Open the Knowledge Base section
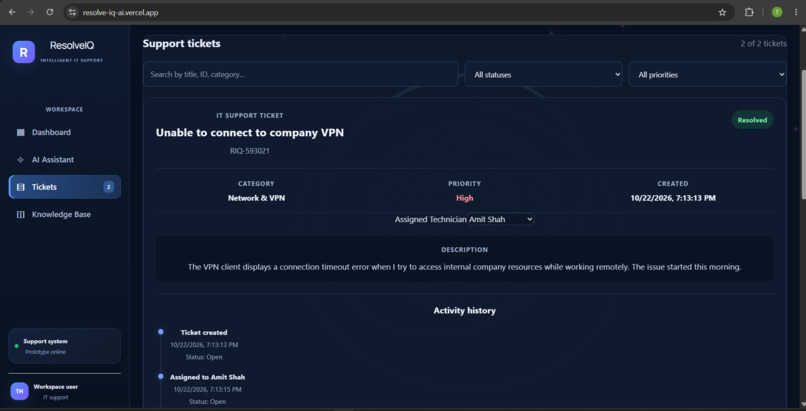This screenshot has width=806, height=411. (x=65, y=214)
